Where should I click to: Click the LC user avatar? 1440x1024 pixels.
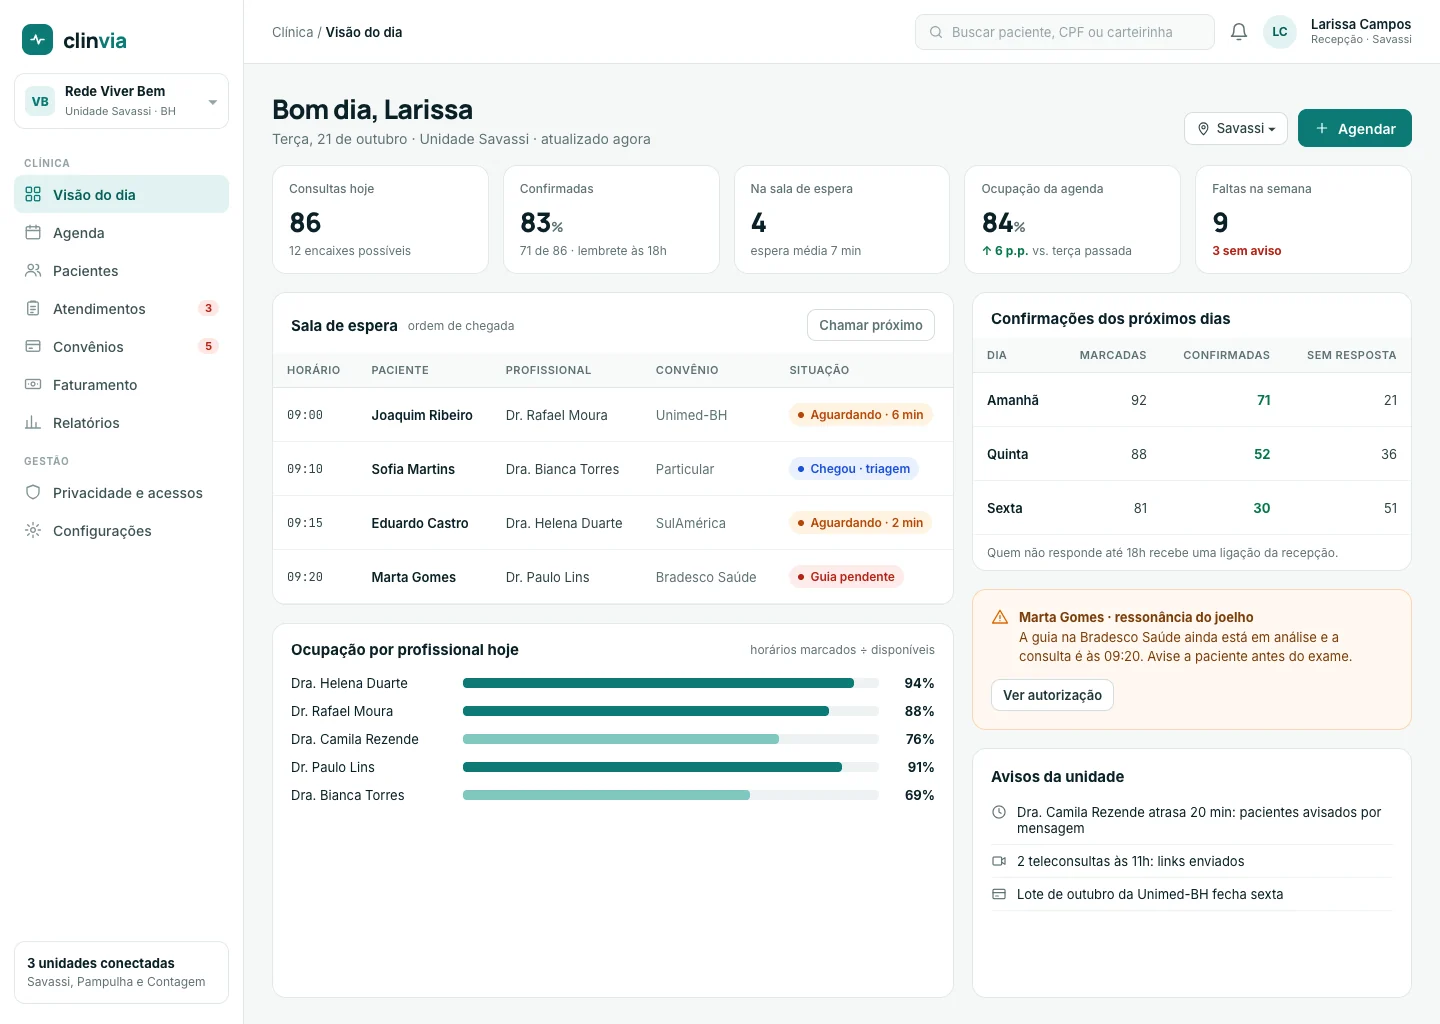1280,32
